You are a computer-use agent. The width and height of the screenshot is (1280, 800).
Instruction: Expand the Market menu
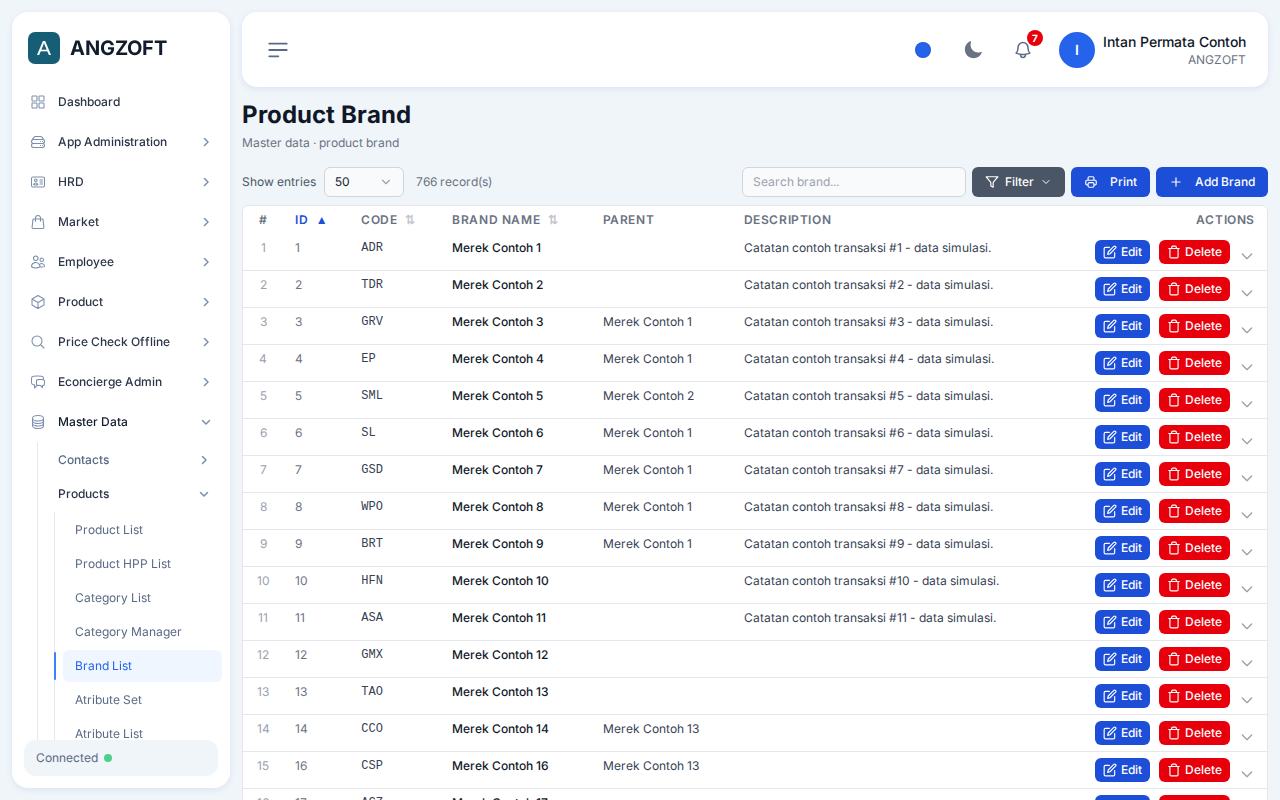pos(121,222)
